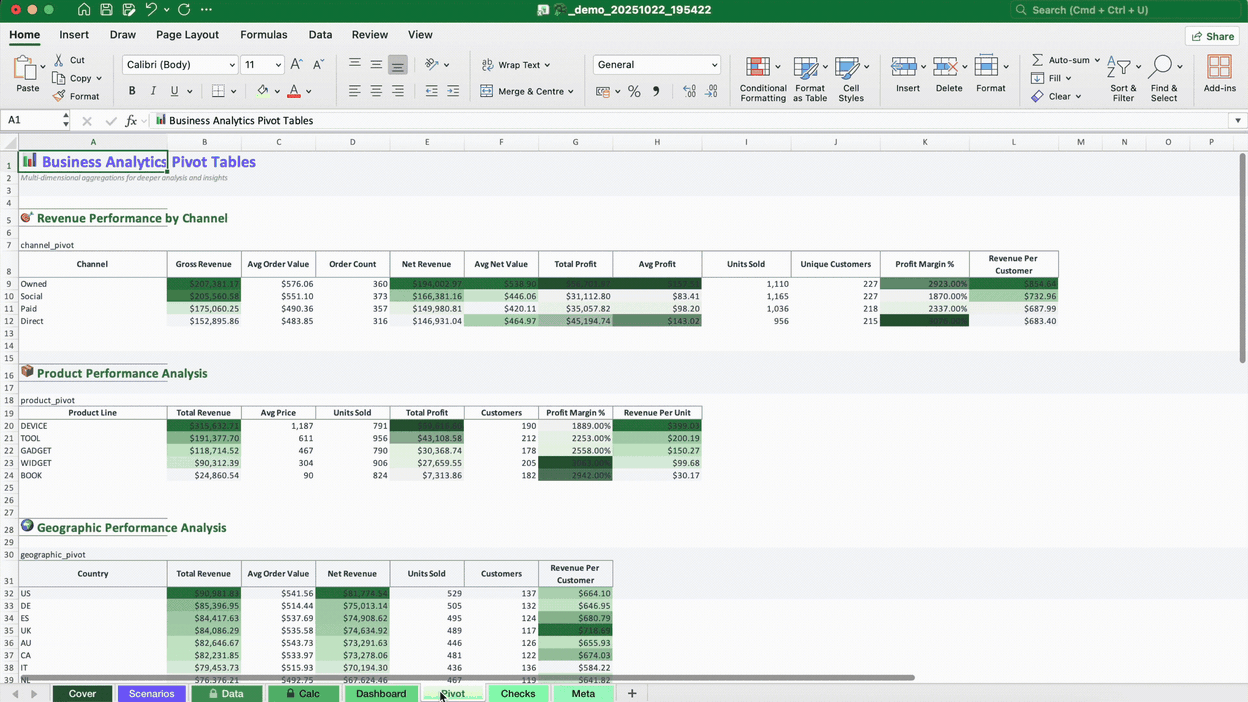Toggle bold formatting
This screenshot has width=1248, height=702.
[x=131, y=90]
